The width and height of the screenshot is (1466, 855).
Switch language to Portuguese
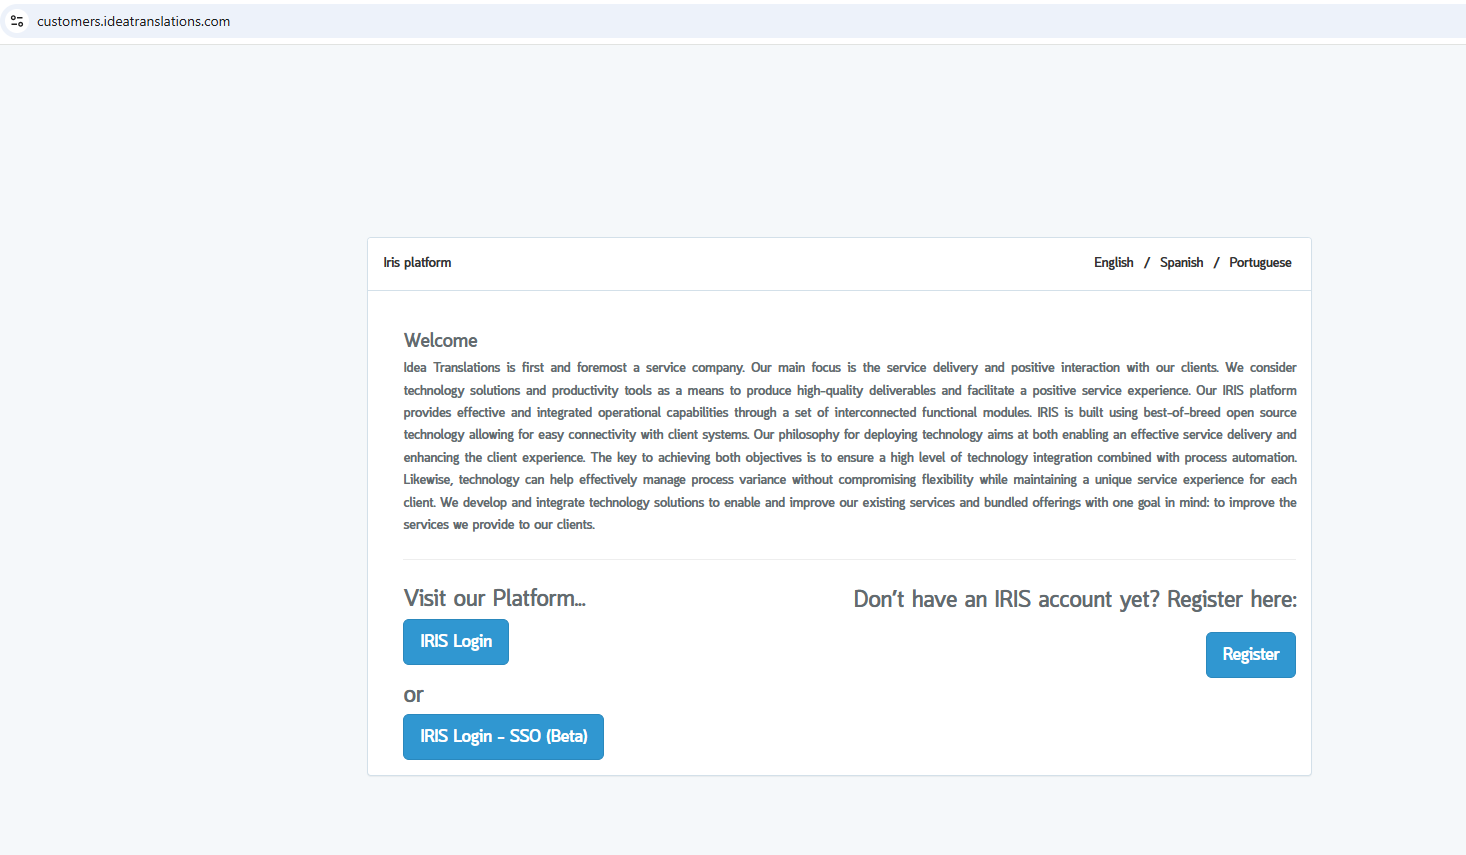(x=1260, y=263)
